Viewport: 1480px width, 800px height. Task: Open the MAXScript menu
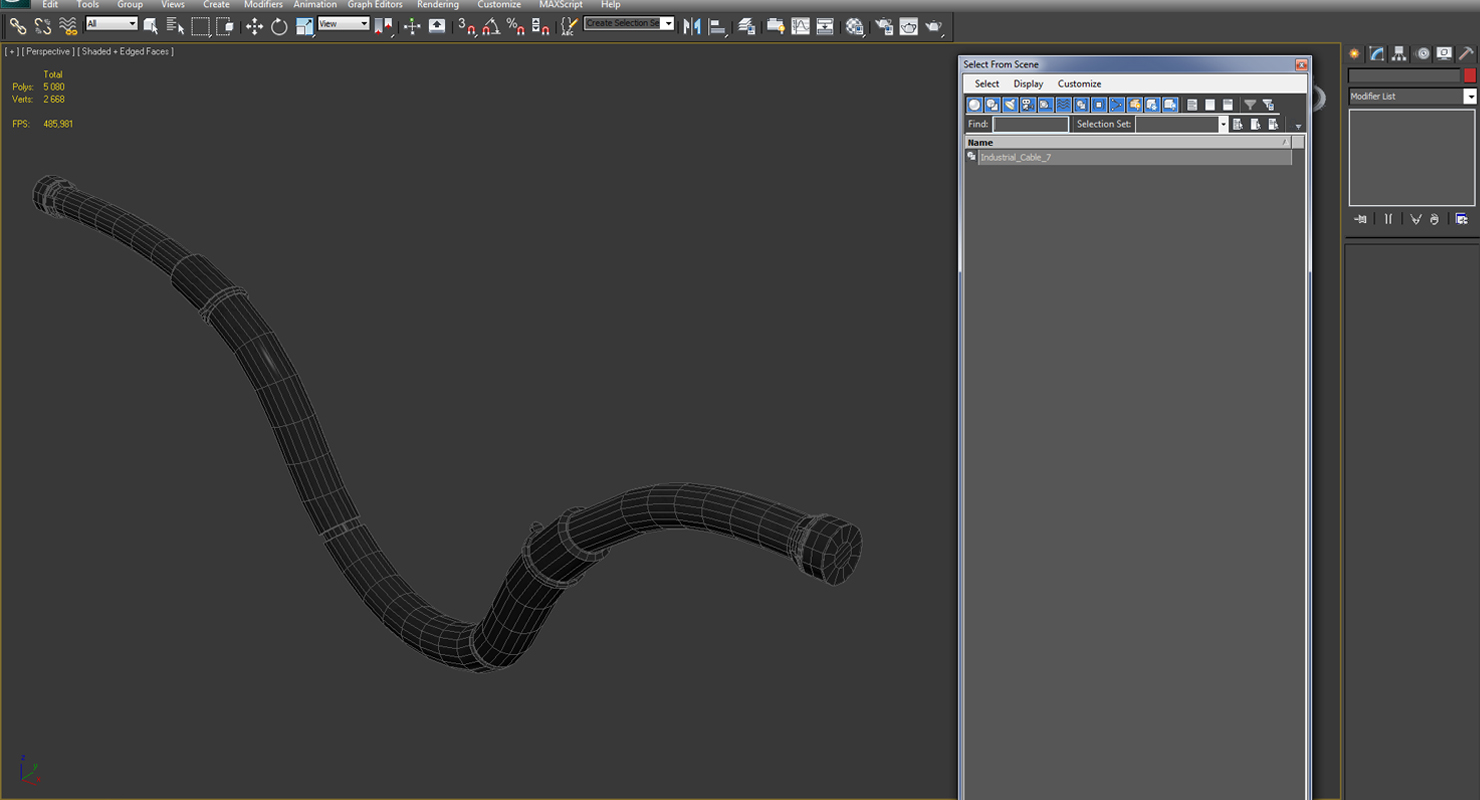[561, 5]
